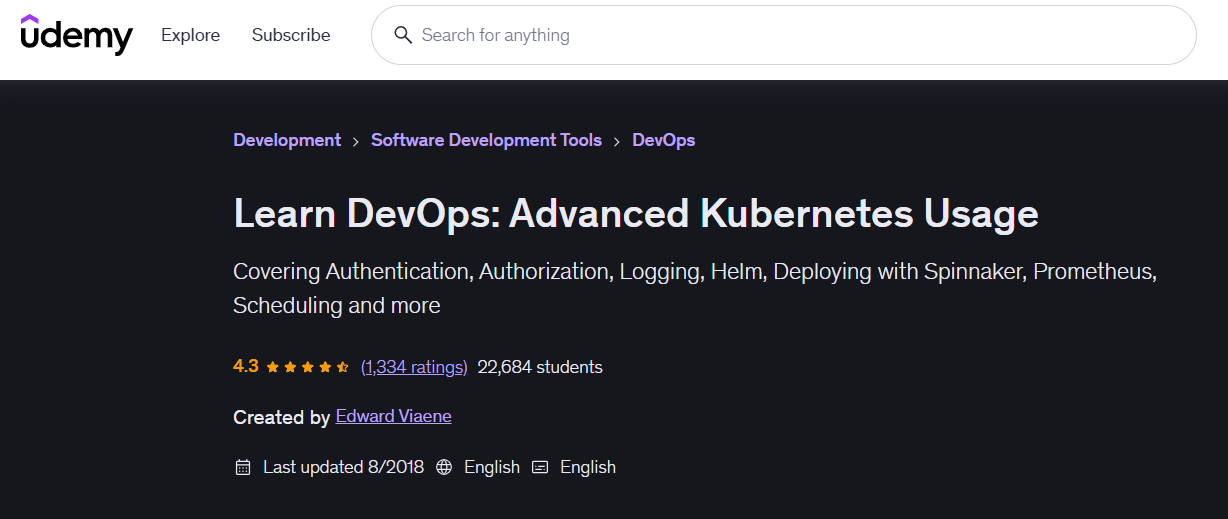The width and height of the screenshot is (1228, 519).
Task: Go to Development breadcrumb
Action: [x=287, y=140]
